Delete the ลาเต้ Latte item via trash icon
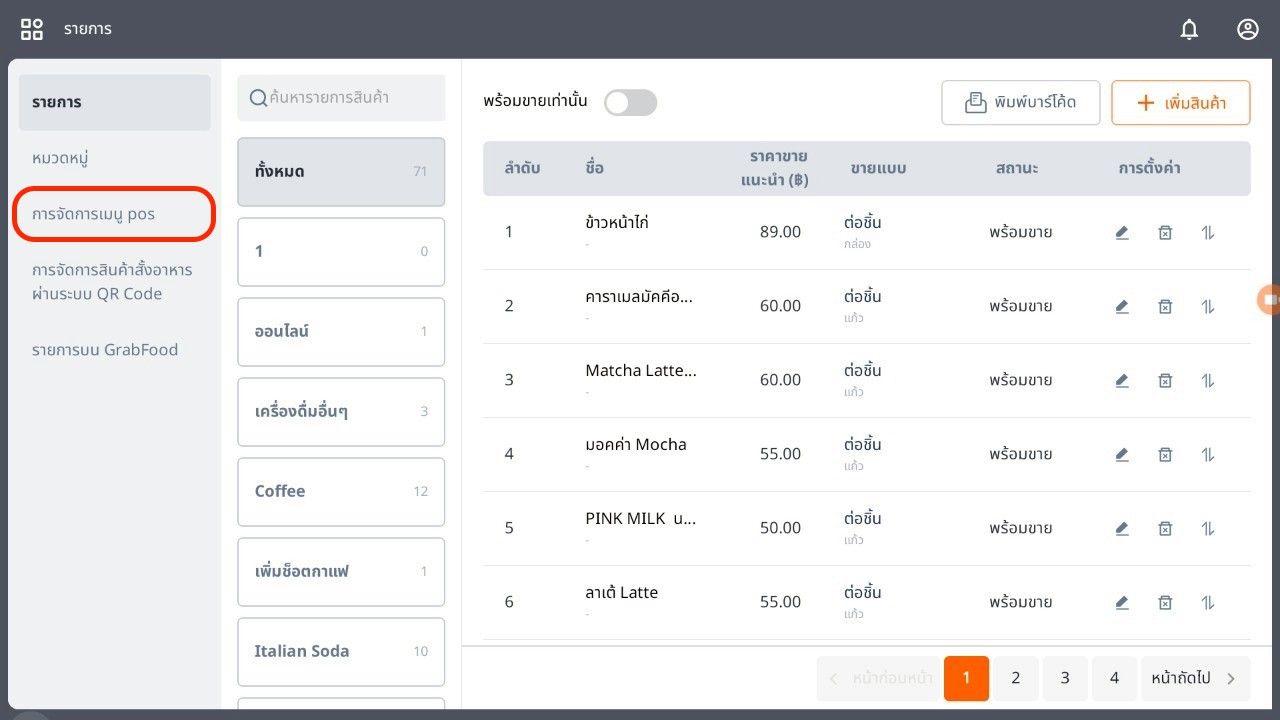Screen dimensions: 1280x720 coord(1165,602)
